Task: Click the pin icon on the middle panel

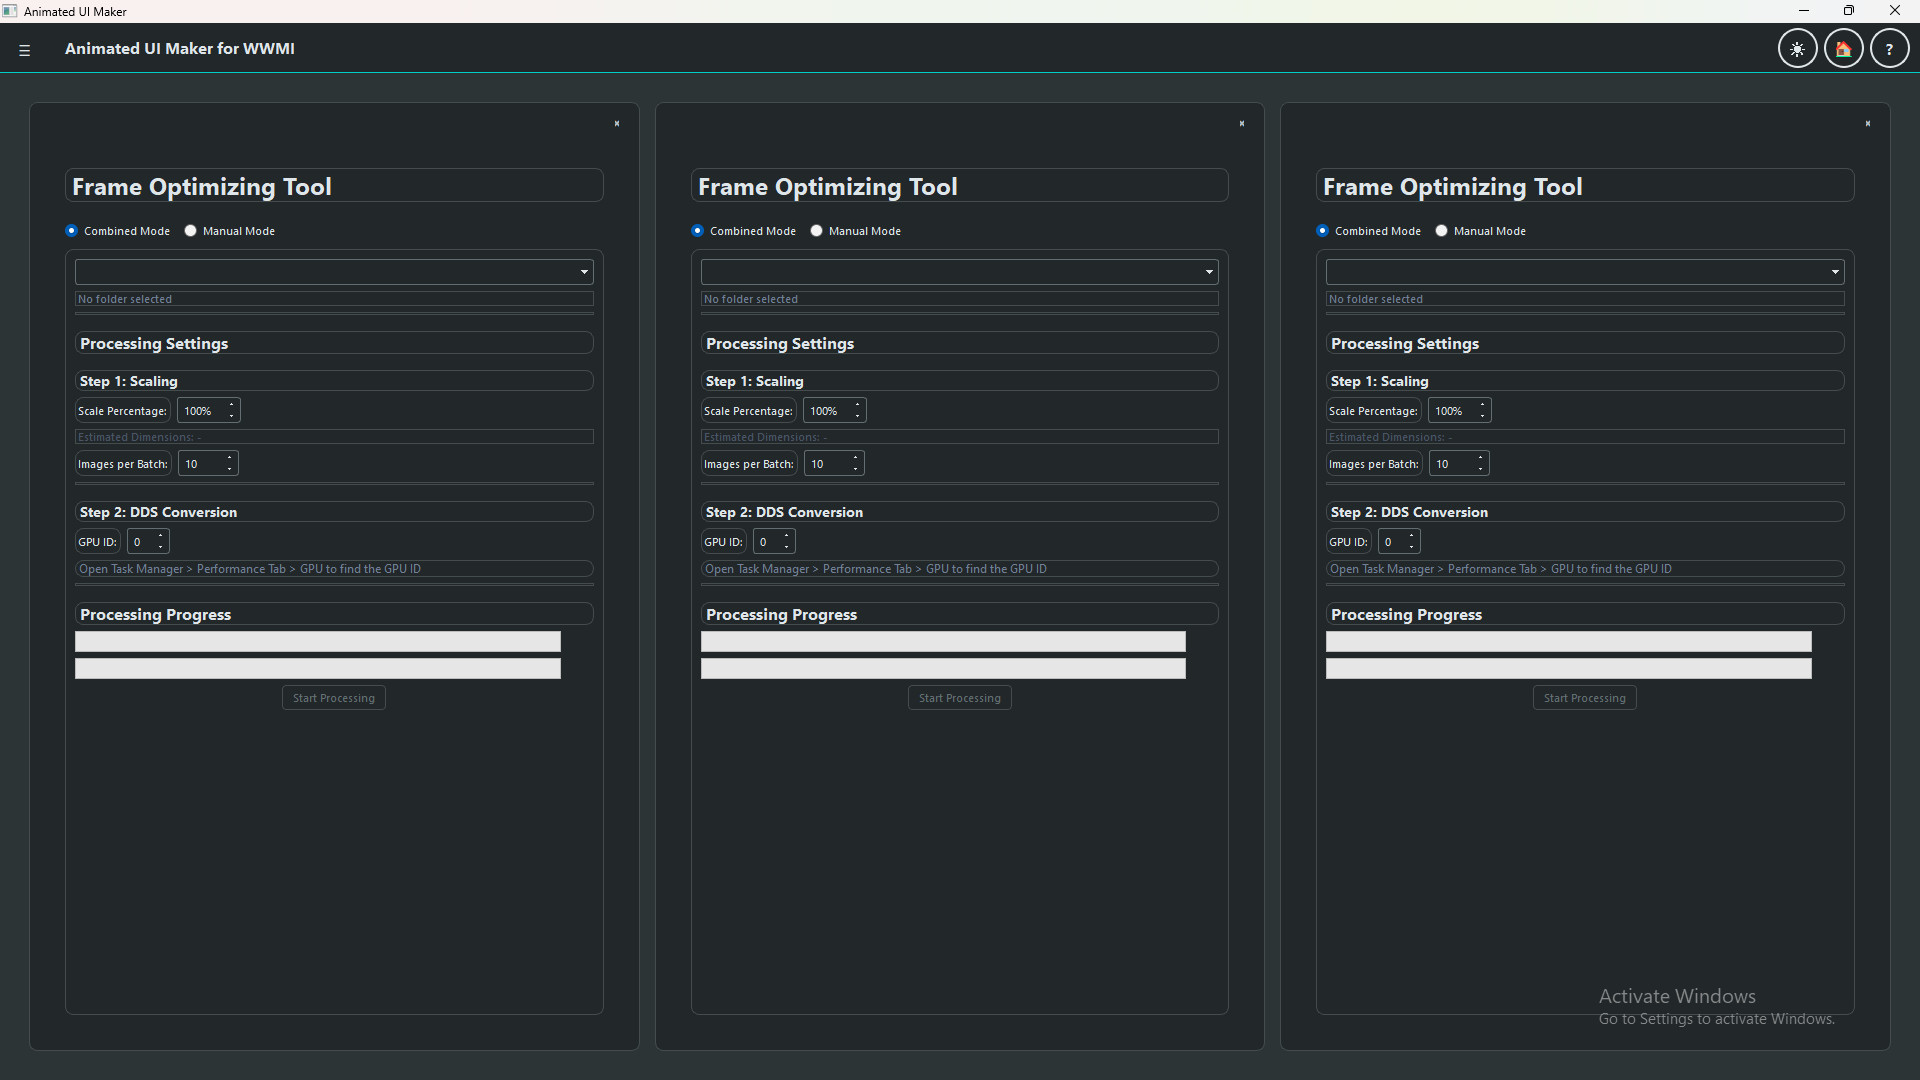Action: [x=1242, y=123]
